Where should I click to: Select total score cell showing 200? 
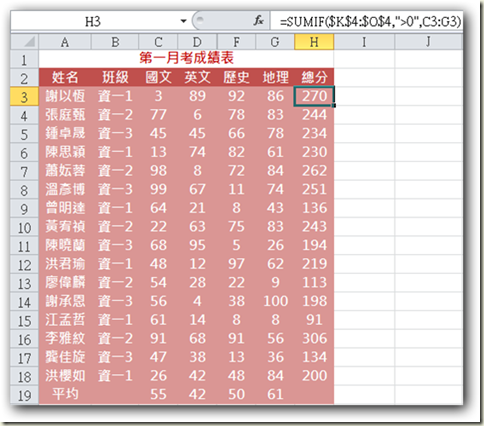pos(314,376)
